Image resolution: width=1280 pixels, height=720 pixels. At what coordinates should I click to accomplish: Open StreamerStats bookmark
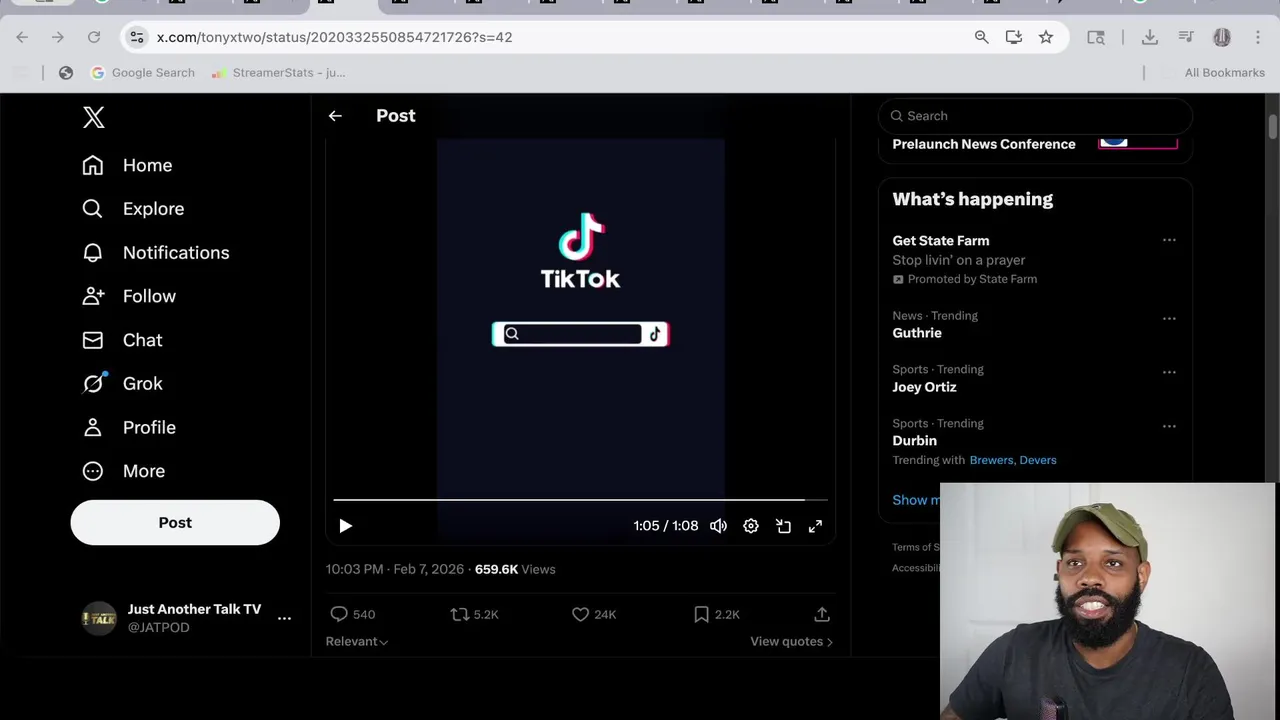278,73
